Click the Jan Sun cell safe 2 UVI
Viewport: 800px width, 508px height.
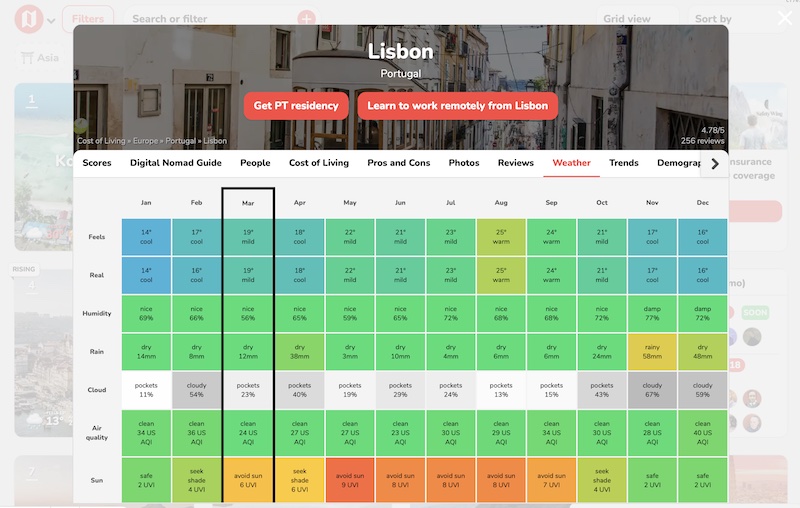pyautogui.click(x=146, y=480)
